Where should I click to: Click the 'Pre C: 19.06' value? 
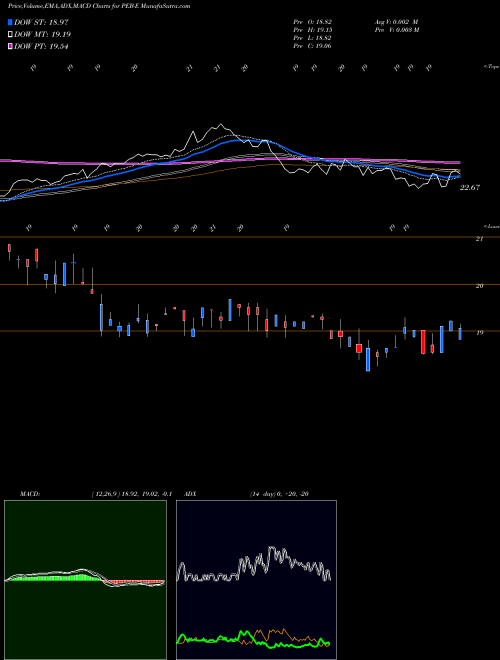[313, 46]
